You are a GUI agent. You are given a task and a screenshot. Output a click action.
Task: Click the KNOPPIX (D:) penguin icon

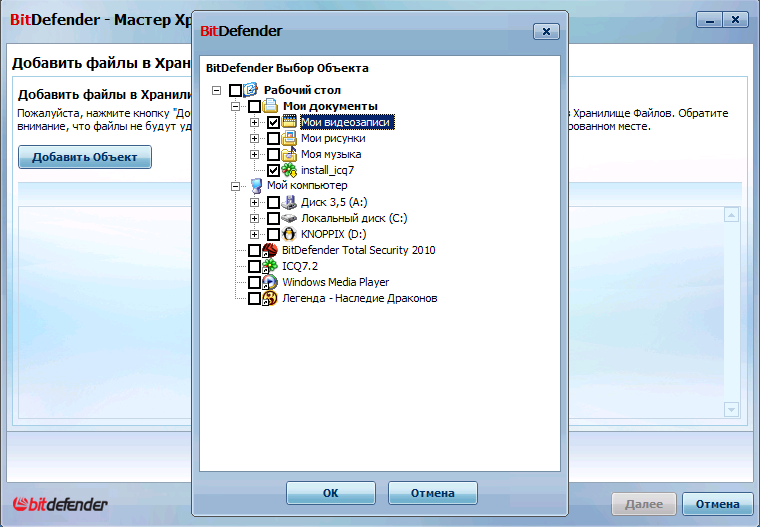[x=289, y=234]
